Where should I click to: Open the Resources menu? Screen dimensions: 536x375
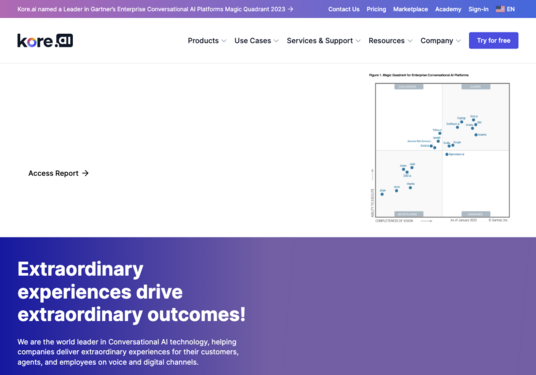386,41
